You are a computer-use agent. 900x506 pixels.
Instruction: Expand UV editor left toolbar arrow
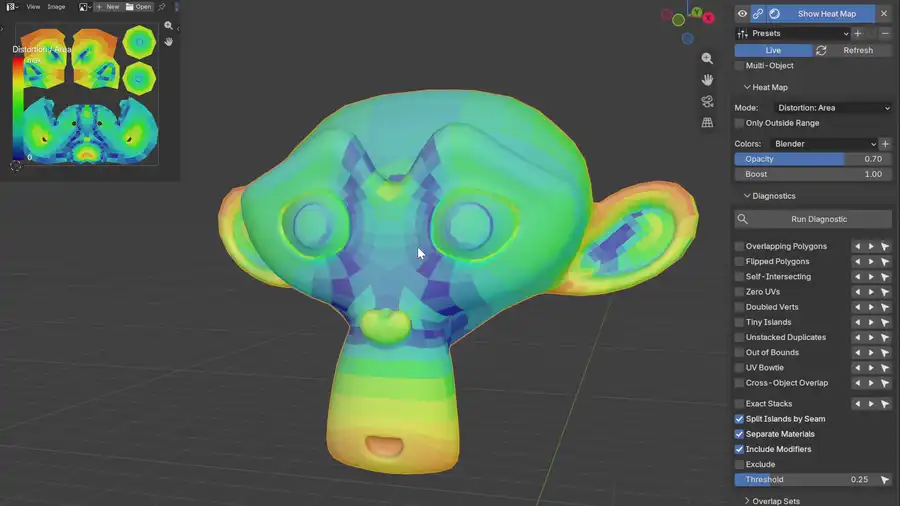coord(2,29)
